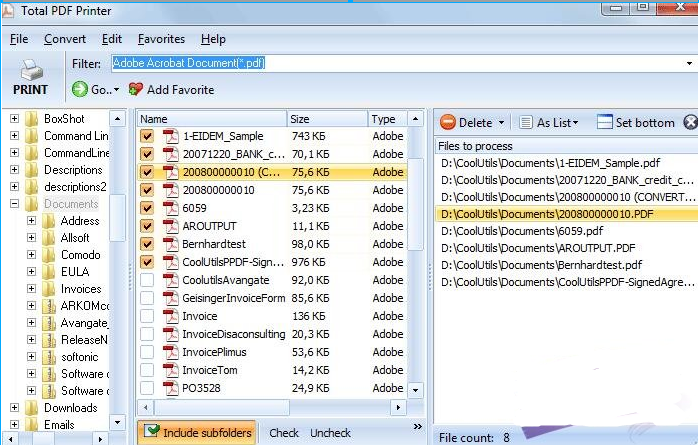
Task: Uncheck the 6059 file checkbox
Action: pos(147,208)
